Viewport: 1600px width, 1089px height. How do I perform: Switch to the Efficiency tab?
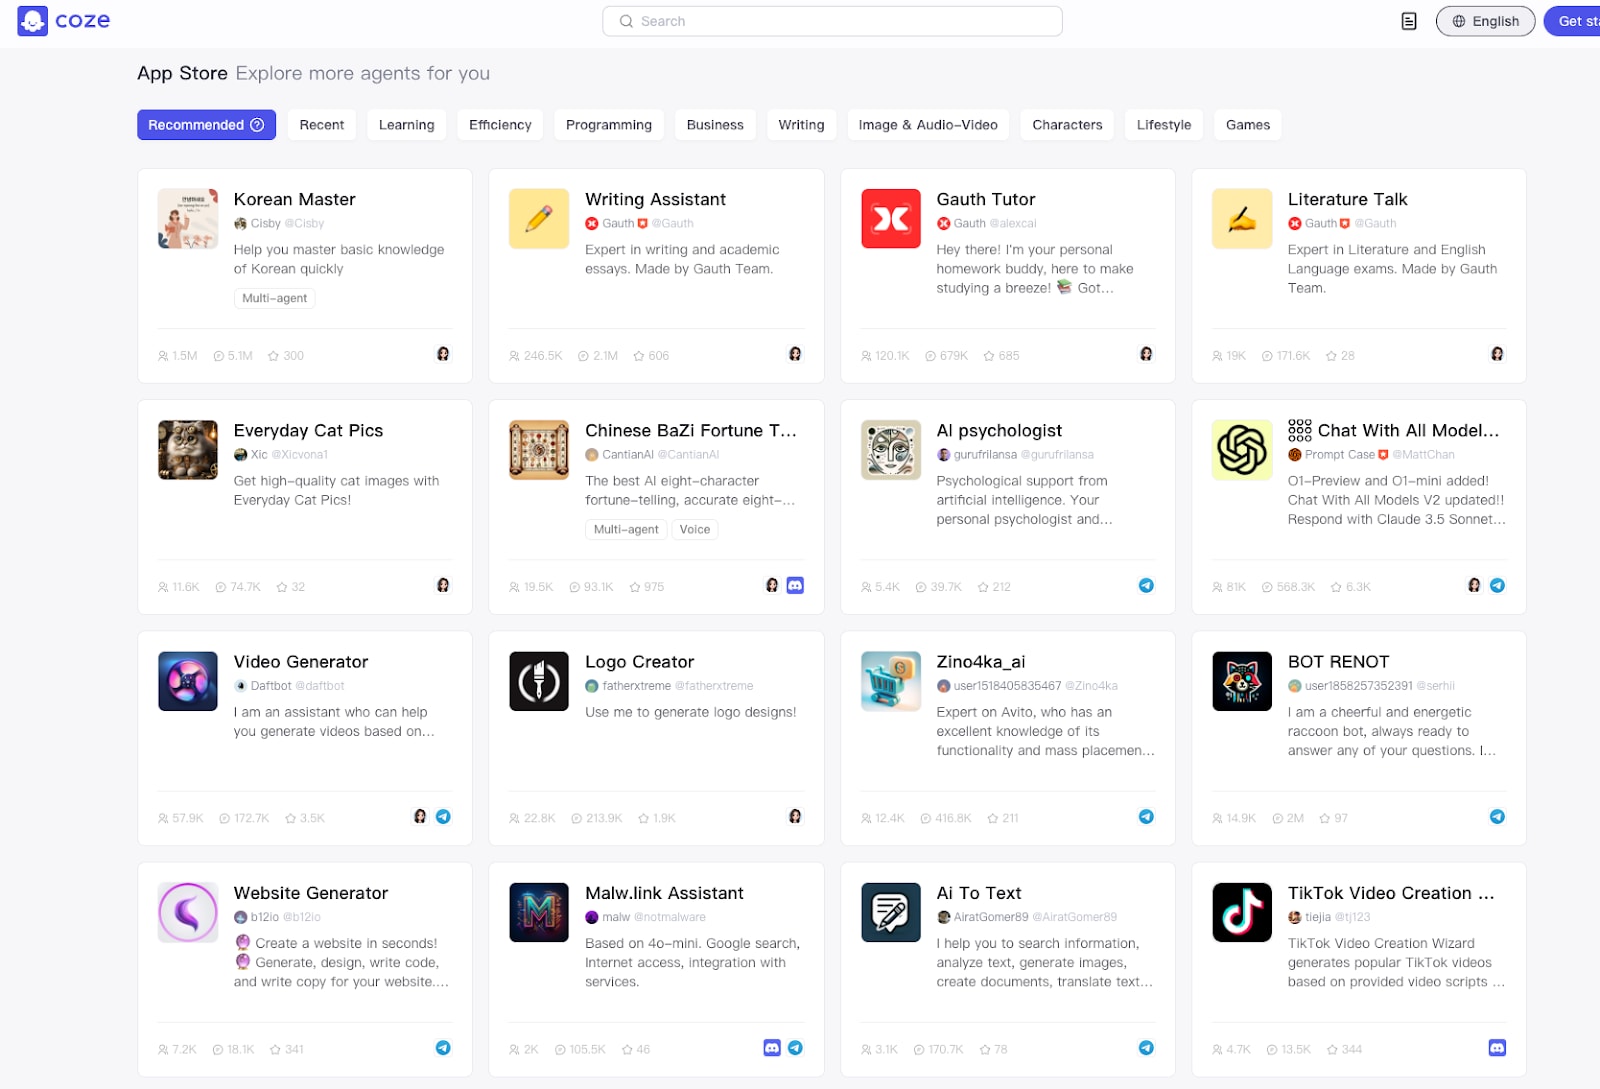tap(500, 125)
